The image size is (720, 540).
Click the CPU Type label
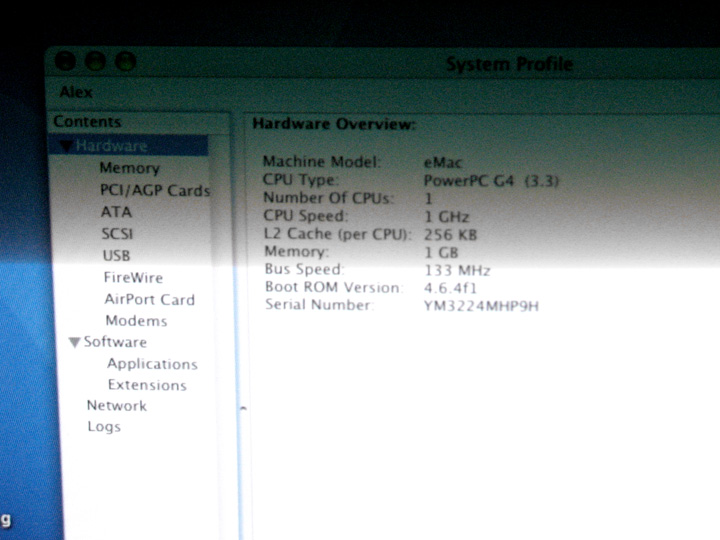tap(300, 180)
